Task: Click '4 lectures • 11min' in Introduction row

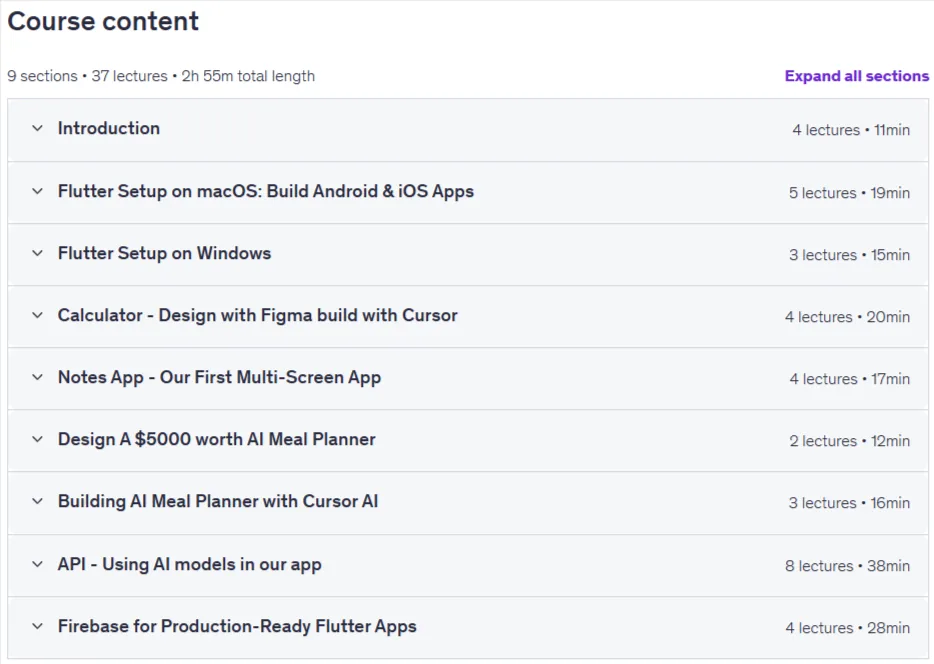Action: (x=851, y=130)
